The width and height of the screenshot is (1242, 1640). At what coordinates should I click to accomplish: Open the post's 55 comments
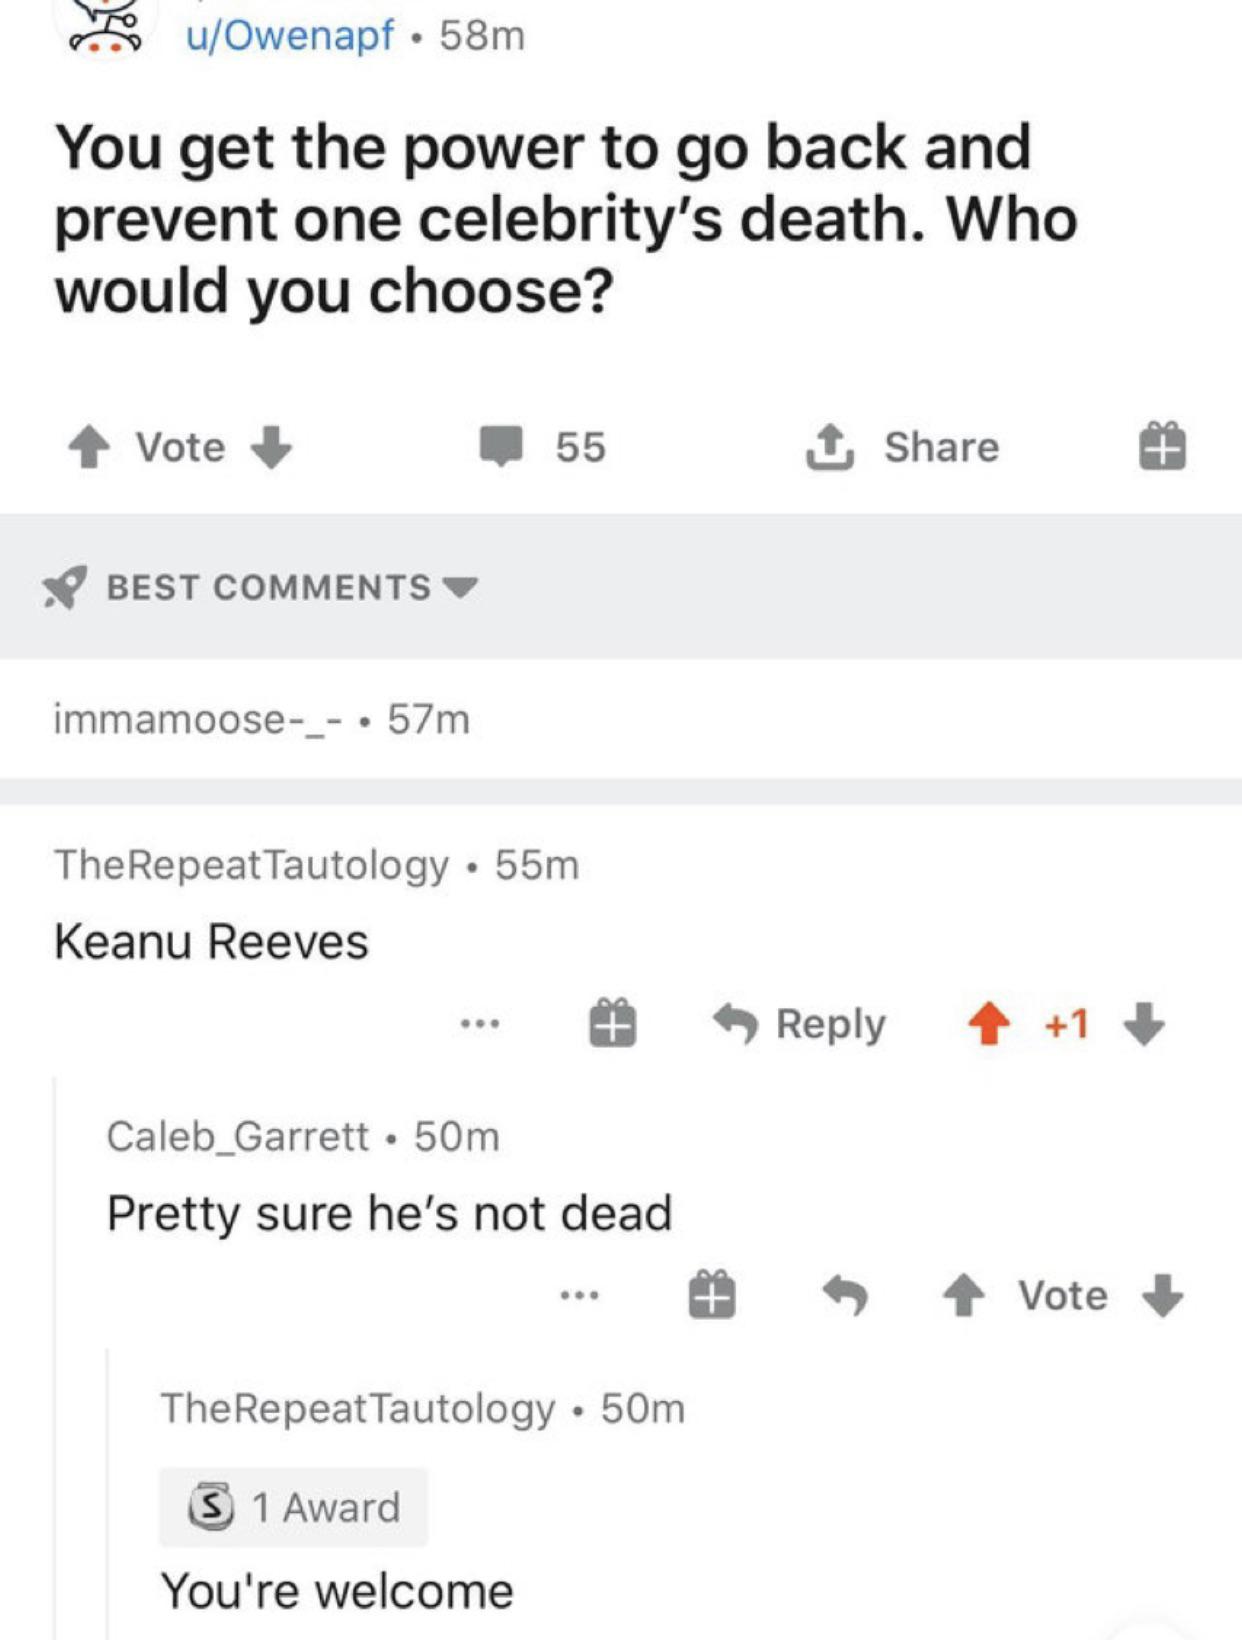(543, 447)
